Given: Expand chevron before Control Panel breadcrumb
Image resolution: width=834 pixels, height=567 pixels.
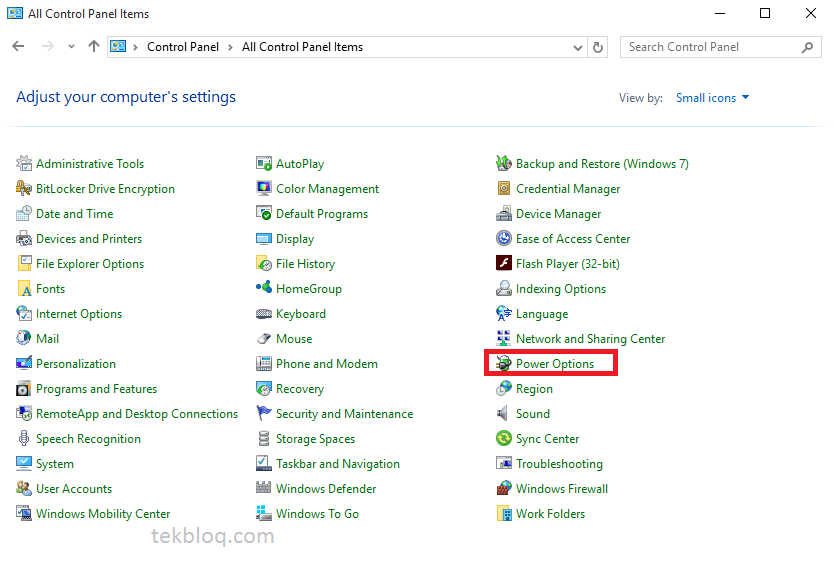Looking at the screenshot, I should point(136,47).
